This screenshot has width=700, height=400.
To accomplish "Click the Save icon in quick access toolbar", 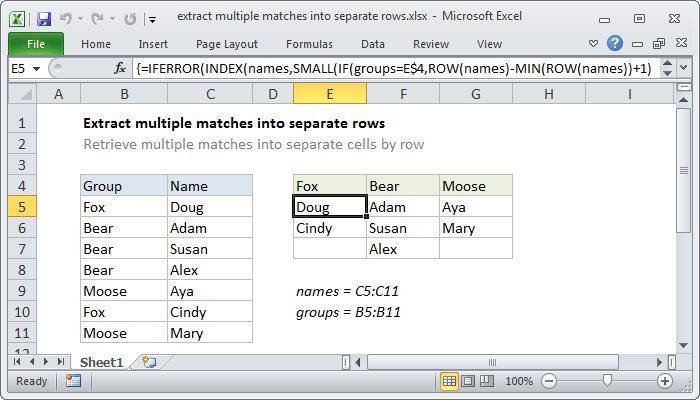I will click(x=44, y=19).
